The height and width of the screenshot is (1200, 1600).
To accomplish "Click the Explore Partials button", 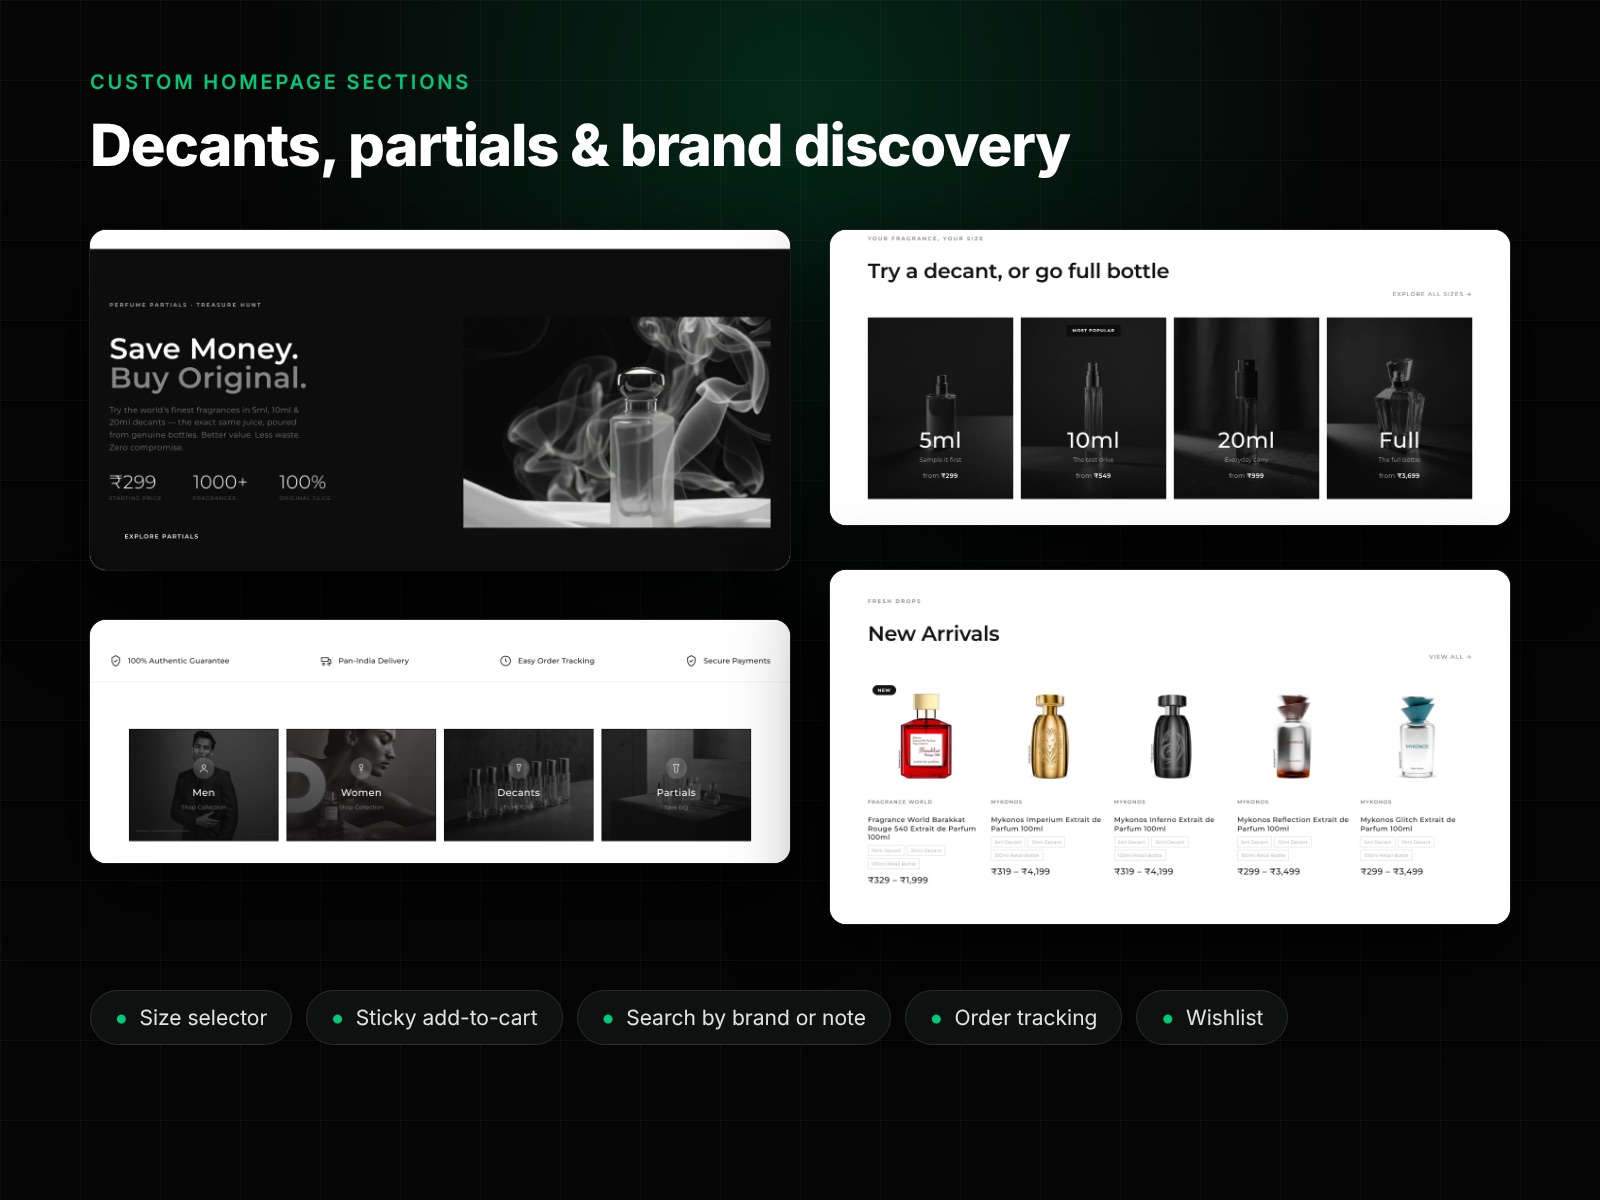I will pos(161,536).
